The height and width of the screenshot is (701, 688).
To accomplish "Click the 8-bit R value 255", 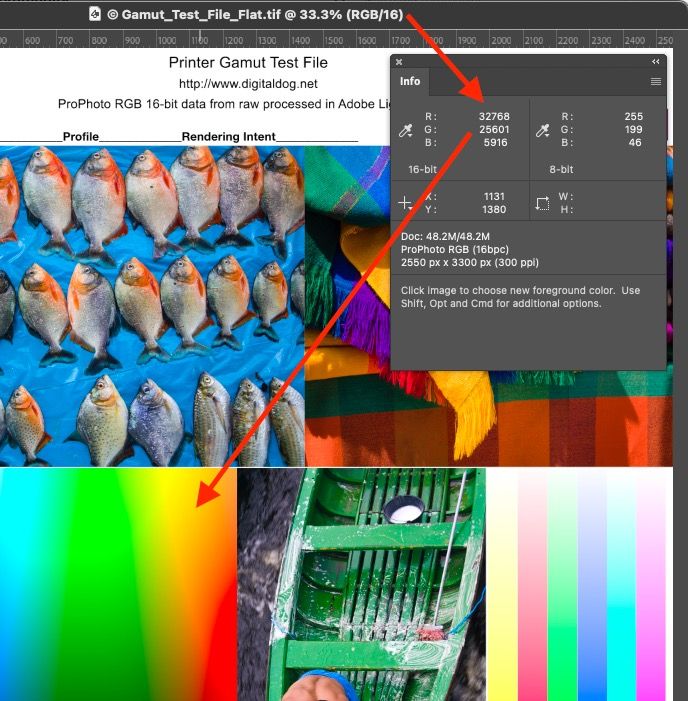I will pyautogui.click(x=633, y=116).
